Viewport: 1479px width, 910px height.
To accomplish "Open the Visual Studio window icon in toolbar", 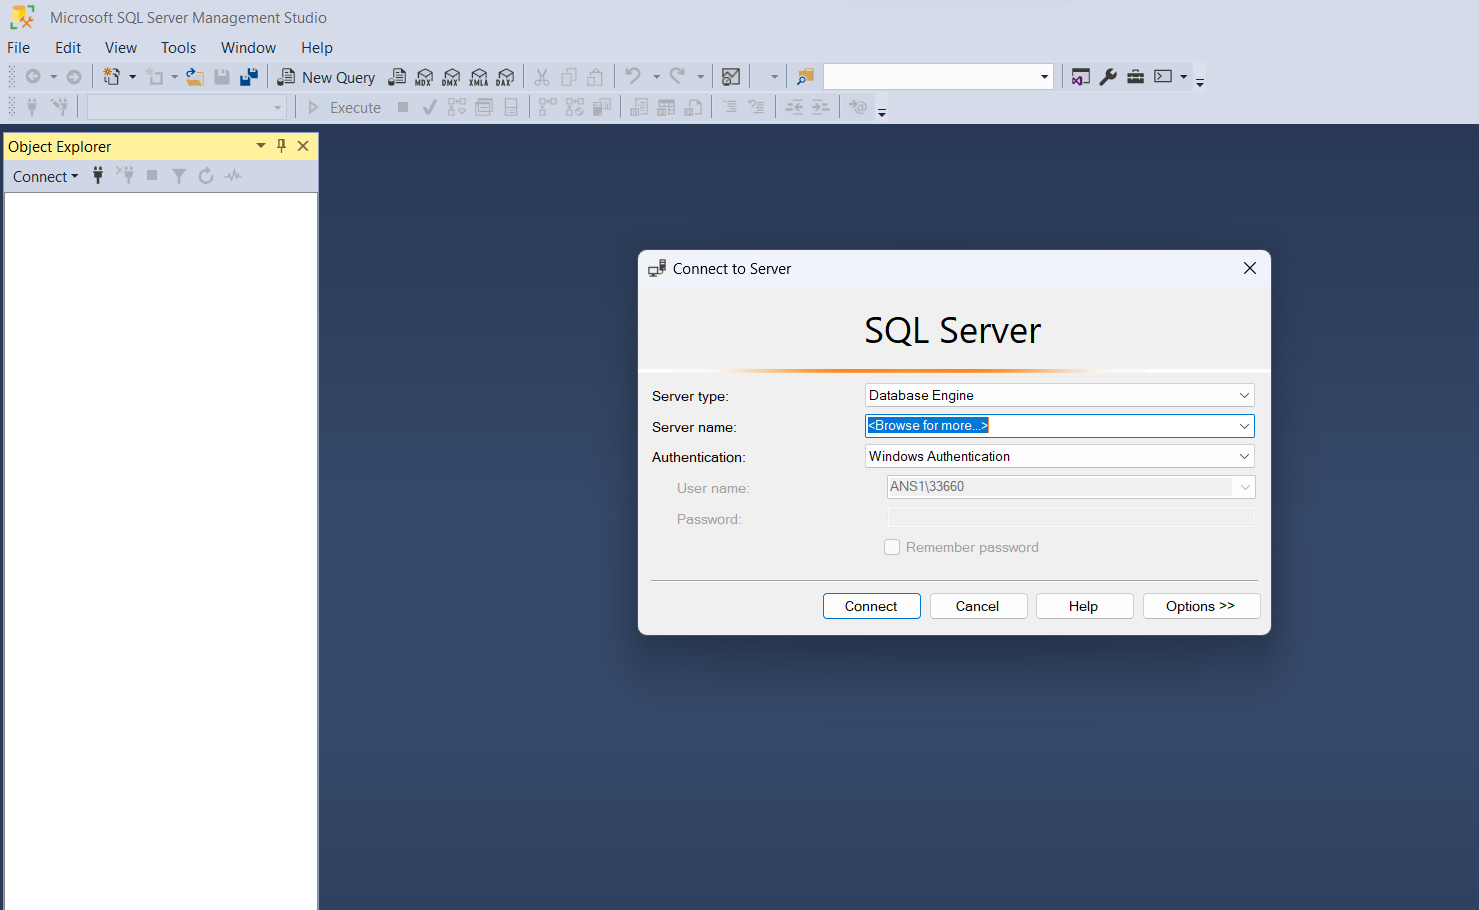I will coord(1080,77).
